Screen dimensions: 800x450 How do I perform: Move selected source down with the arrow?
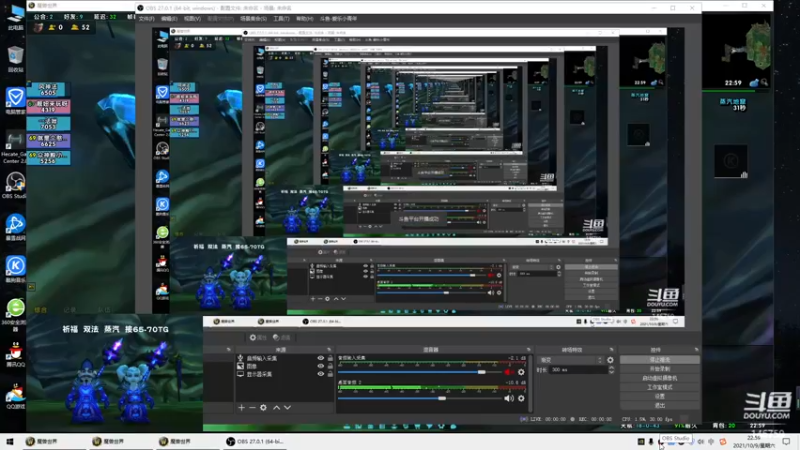pos(287,408)
